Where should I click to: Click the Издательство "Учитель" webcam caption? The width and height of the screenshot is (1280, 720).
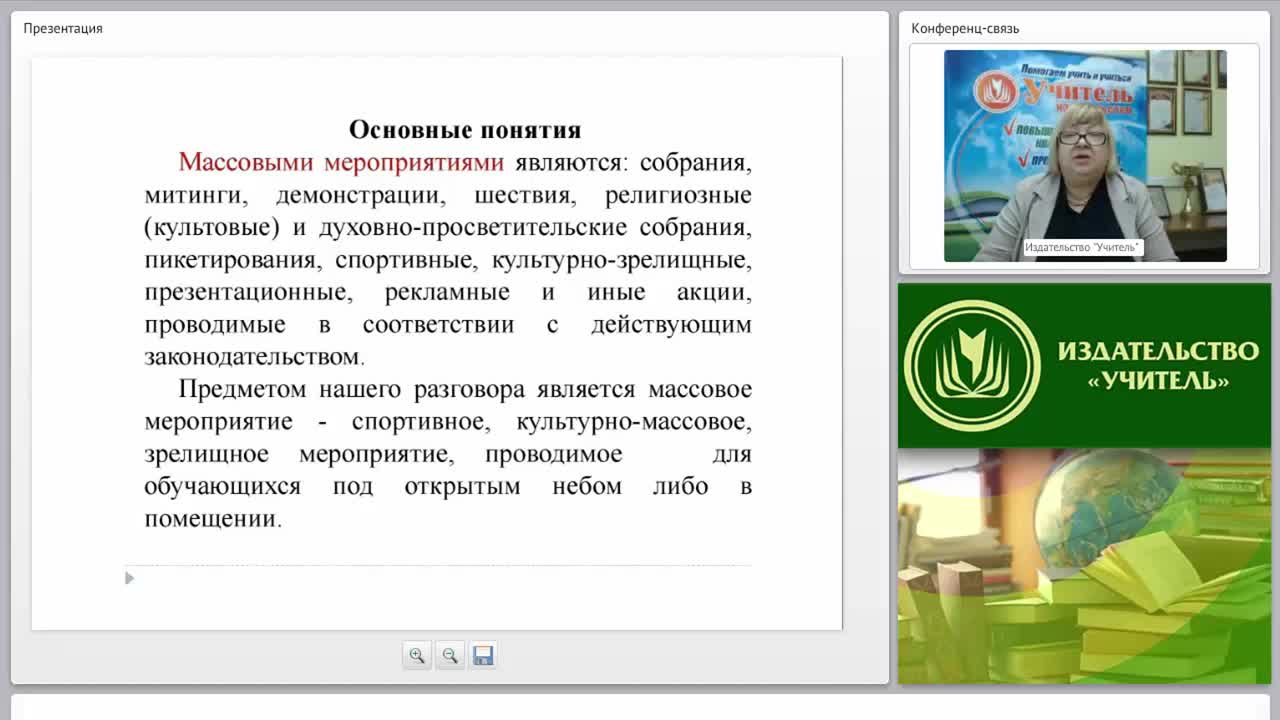[x=1082, y=247]
